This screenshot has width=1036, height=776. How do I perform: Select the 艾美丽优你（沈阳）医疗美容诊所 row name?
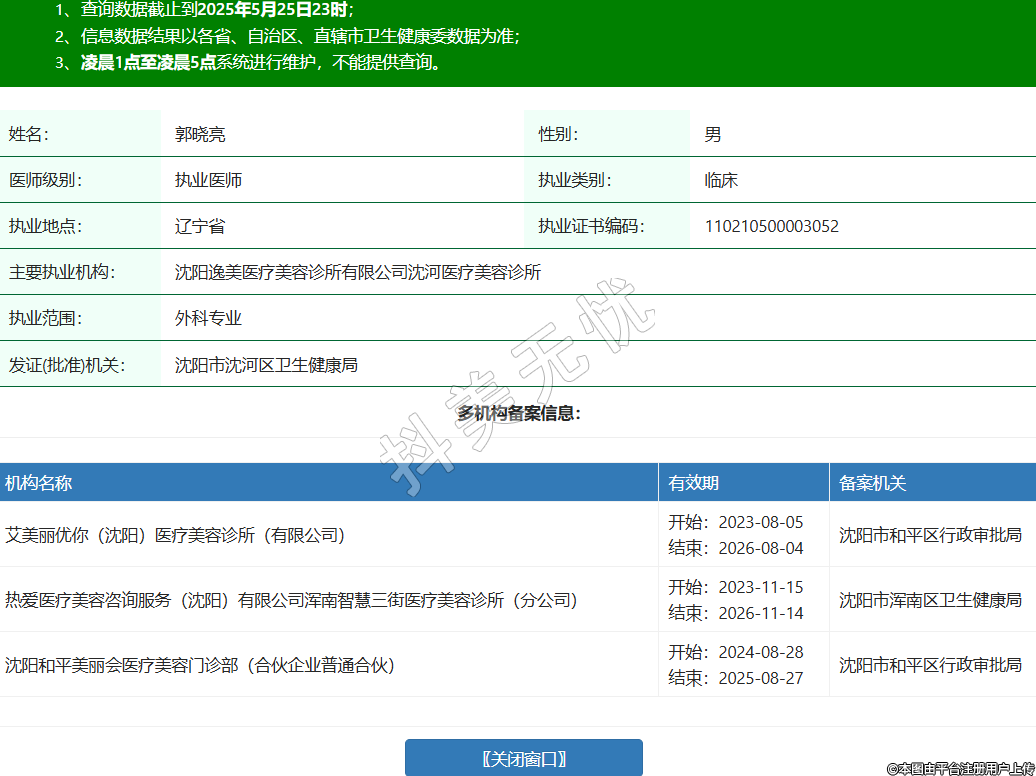pyautogui.click(x=175, y=535)
